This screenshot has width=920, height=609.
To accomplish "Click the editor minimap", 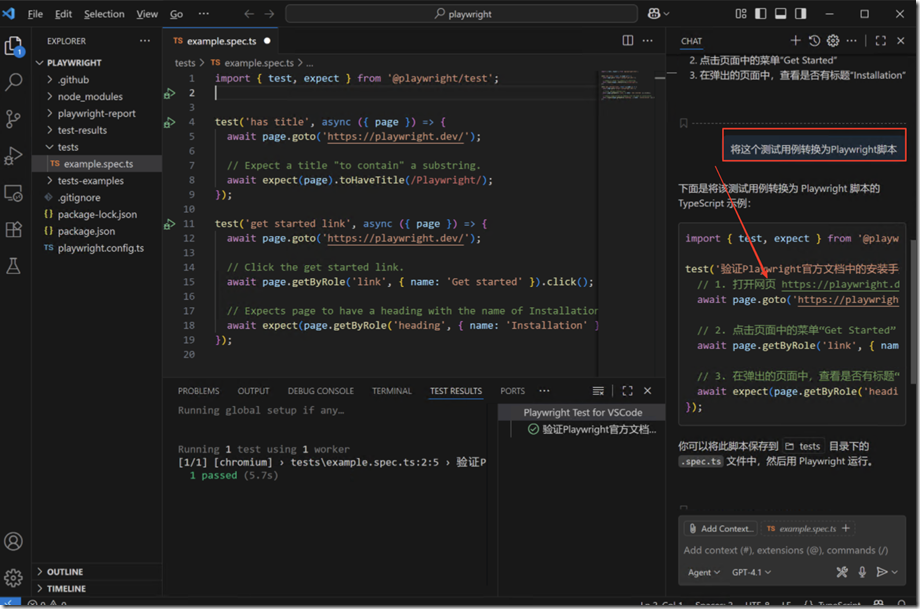I will (627, 86).
